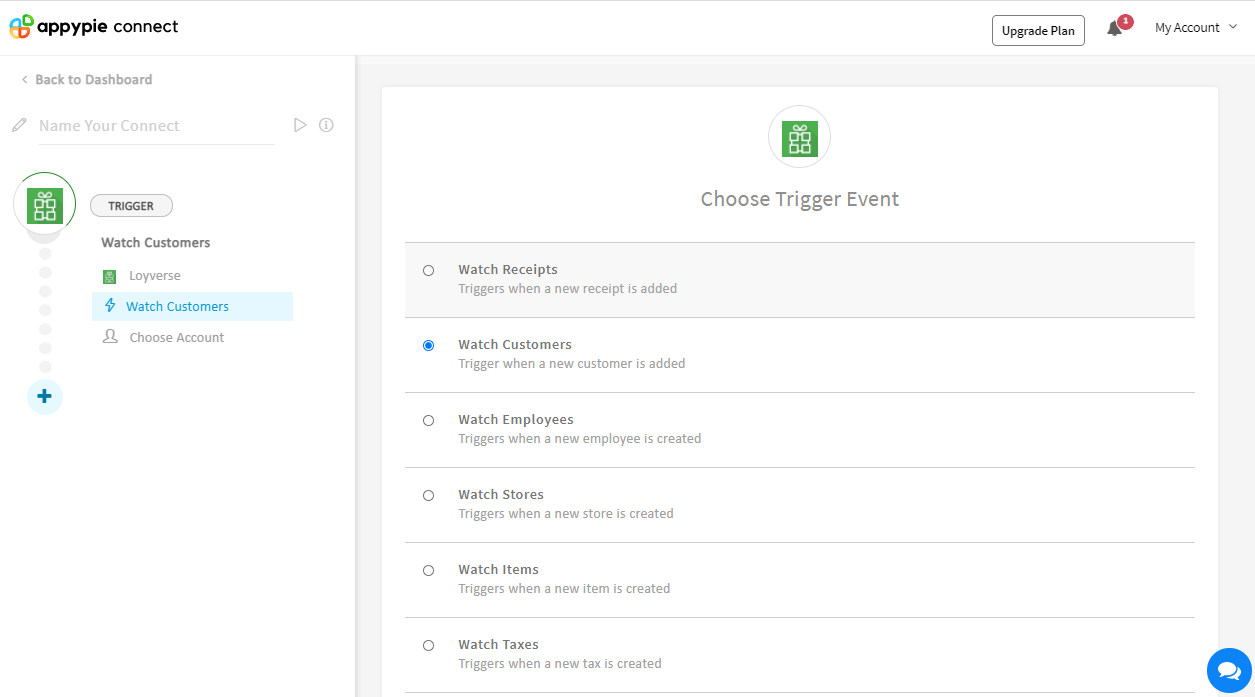Expand the My Account dropdown
The height and width of the screenshot is (697, 1255).
1195,28
